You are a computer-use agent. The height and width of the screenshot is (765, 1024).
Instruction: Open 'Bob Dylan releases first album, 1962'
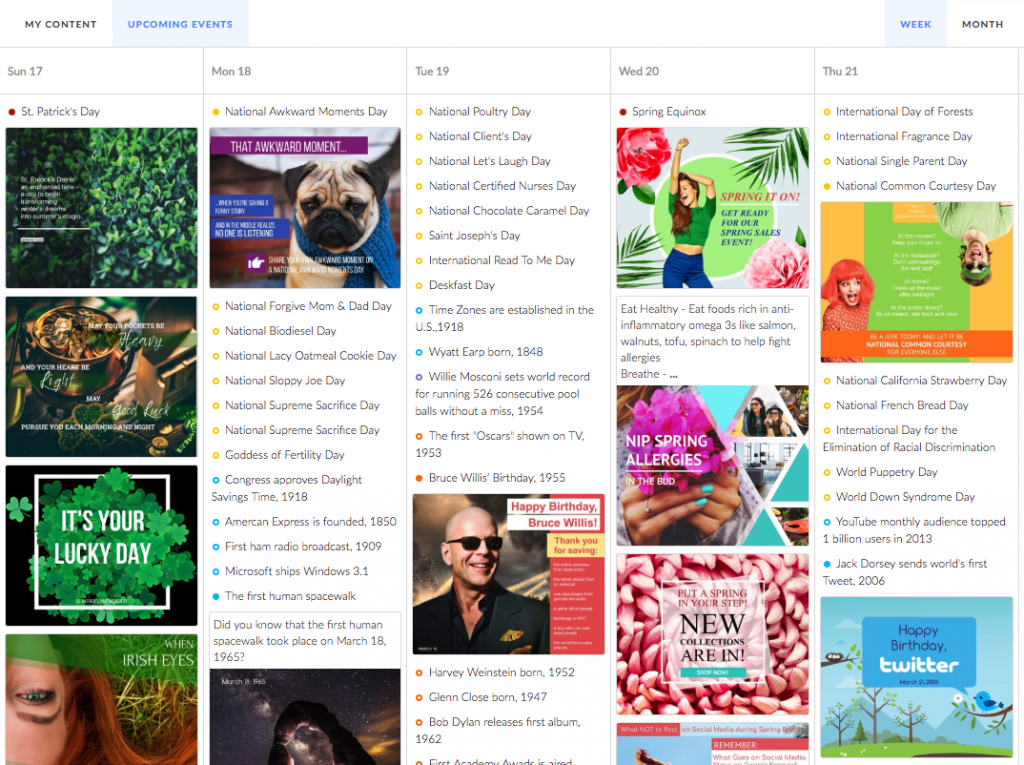coord(498,730)
